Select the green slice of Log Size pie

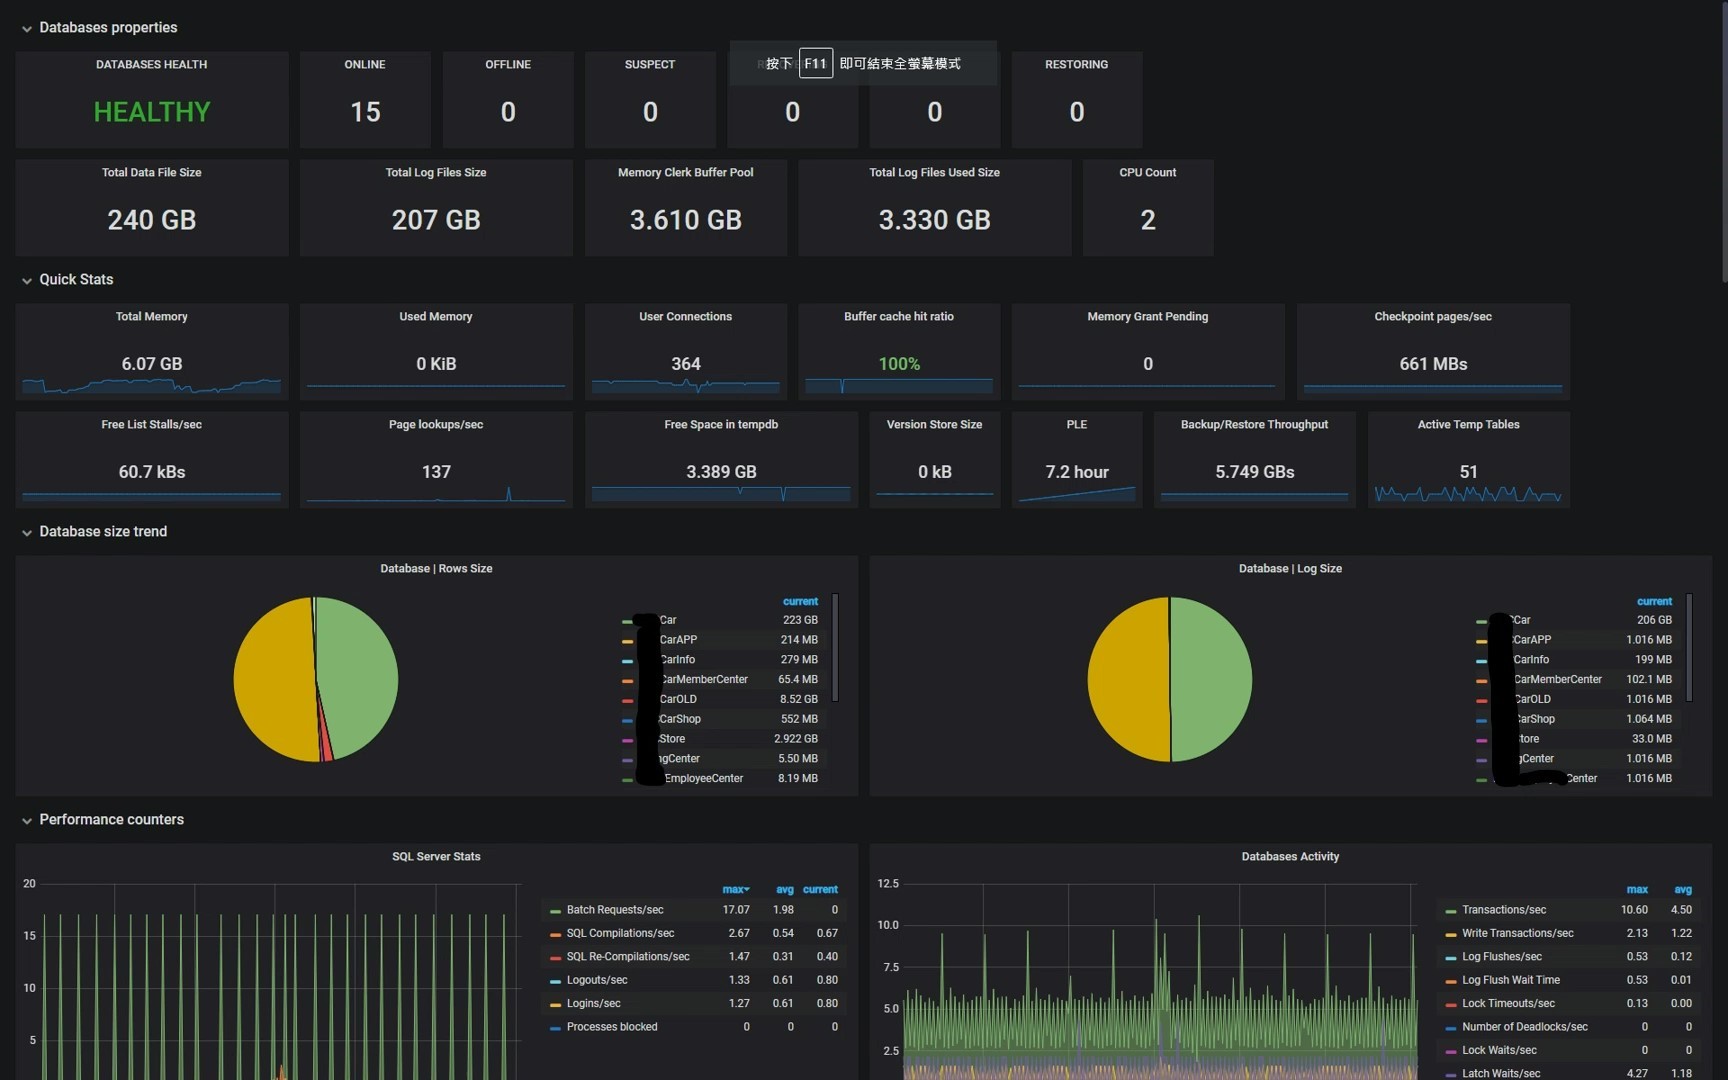tap(1211, 679)
